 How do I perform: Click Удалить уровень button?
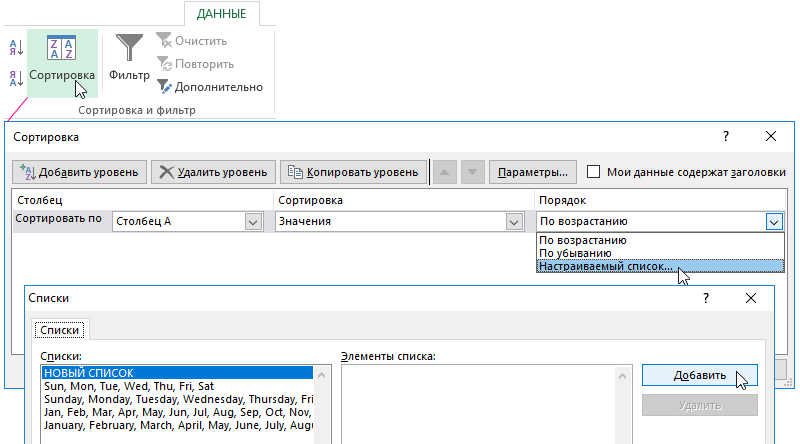click(x=213, y=172)
